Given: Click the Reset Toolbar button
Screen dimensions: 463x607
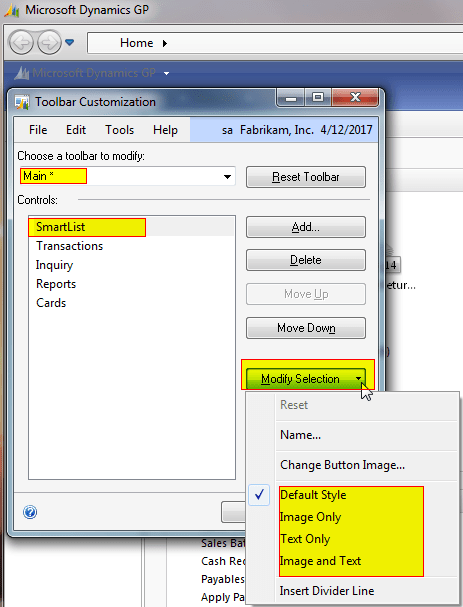Looking at the screenshot, I should (x=306, y=177).
